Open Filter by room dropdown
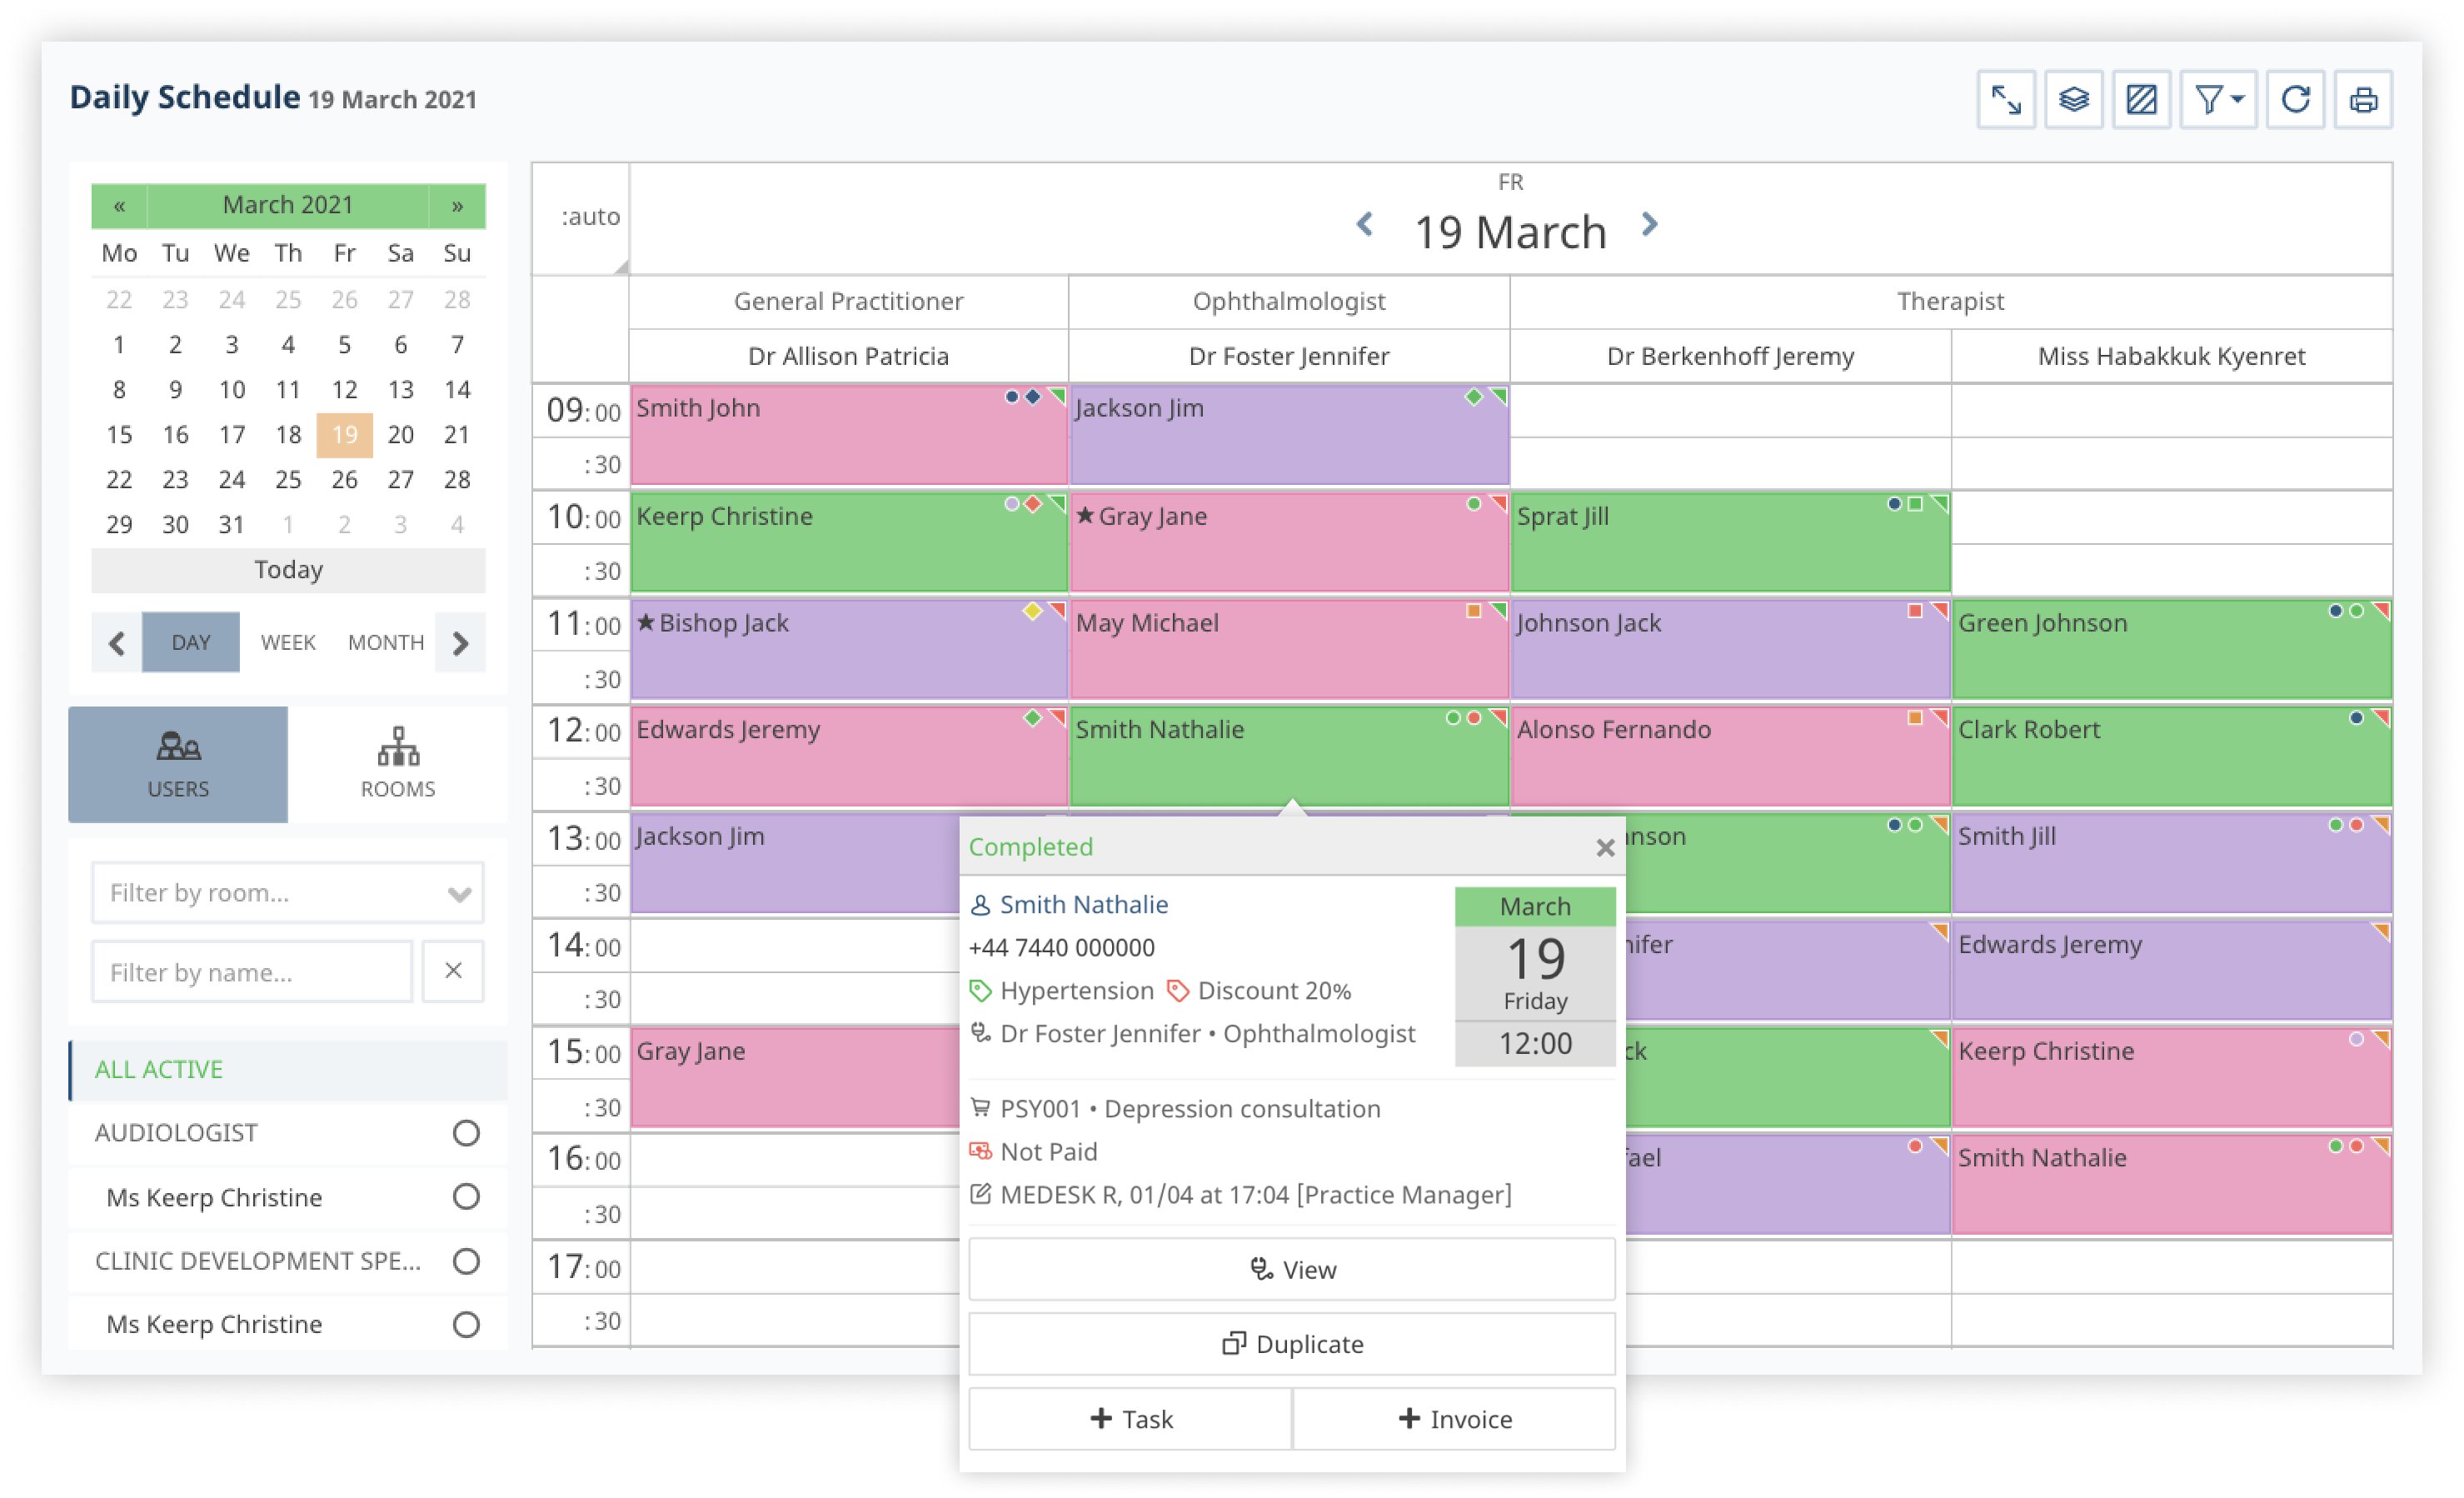This screenshot has width=2464, height=1498. pyautogui.click(x=288, y=892)
